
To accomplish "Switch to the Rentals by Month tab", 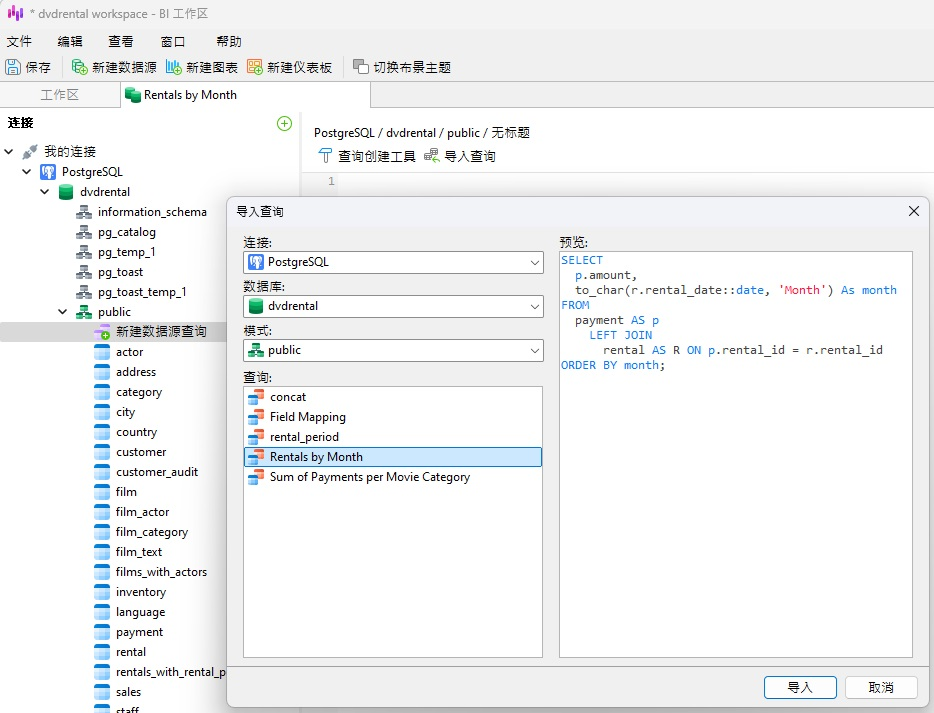I will pos(245,95).
